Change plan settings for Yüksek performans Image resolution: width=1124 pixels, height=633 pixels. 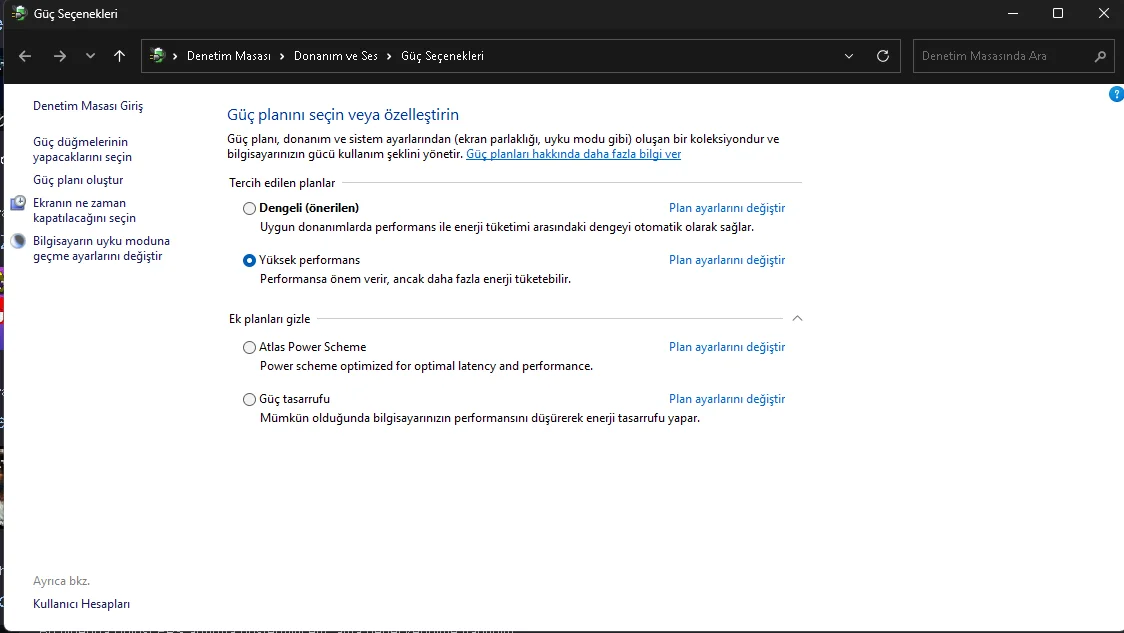pos(727,260)
